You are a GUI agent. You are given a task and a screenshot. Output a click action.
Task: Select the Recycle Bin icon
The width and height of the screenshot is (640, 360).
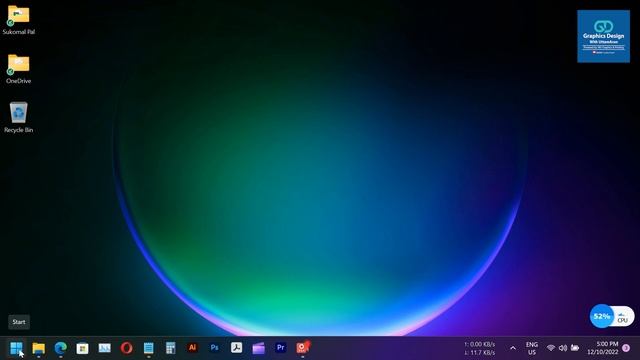(18, 117)
